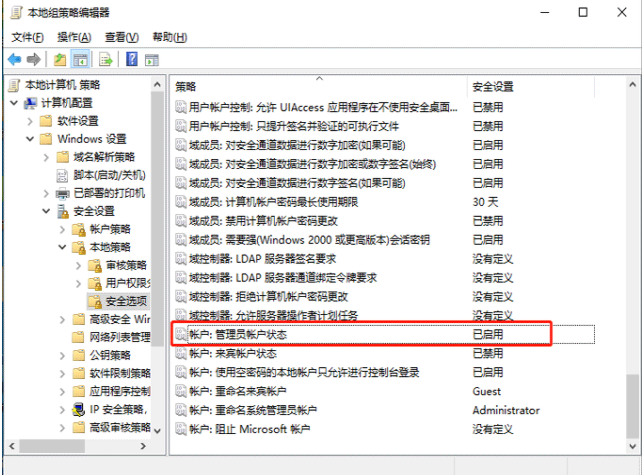Collapse the 计算机配置 tree node
The image size is (644, 476).
pyautogui.click(x=13, y=103)
